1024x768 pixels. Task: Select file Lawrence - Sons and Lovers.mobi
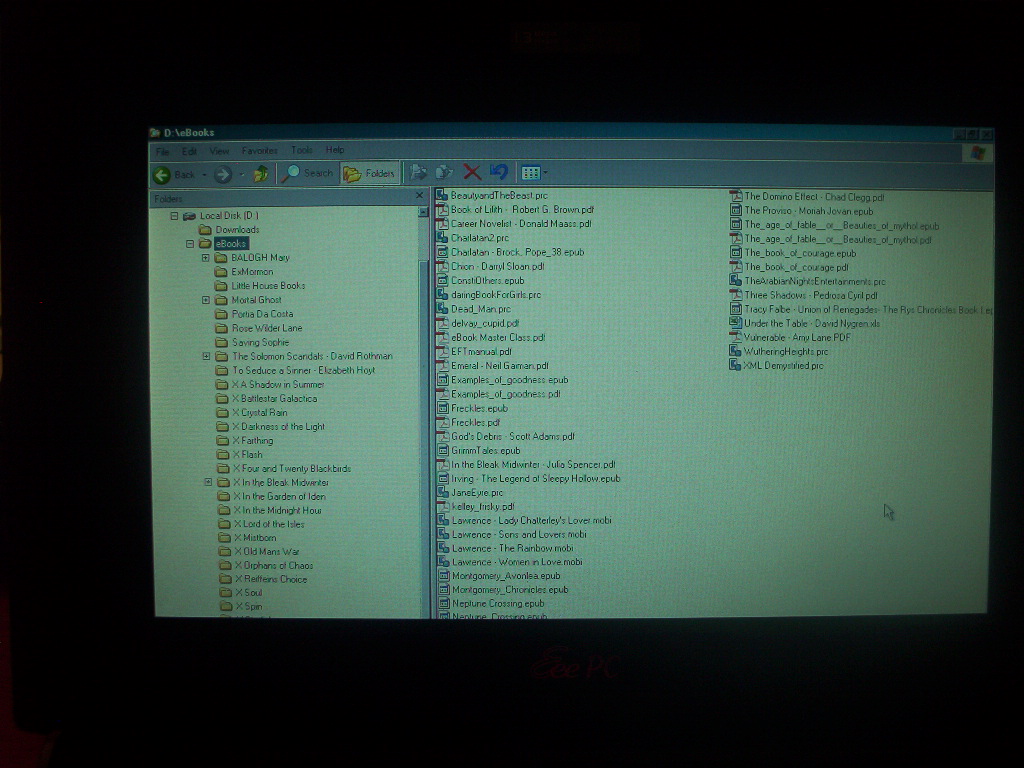519,534
